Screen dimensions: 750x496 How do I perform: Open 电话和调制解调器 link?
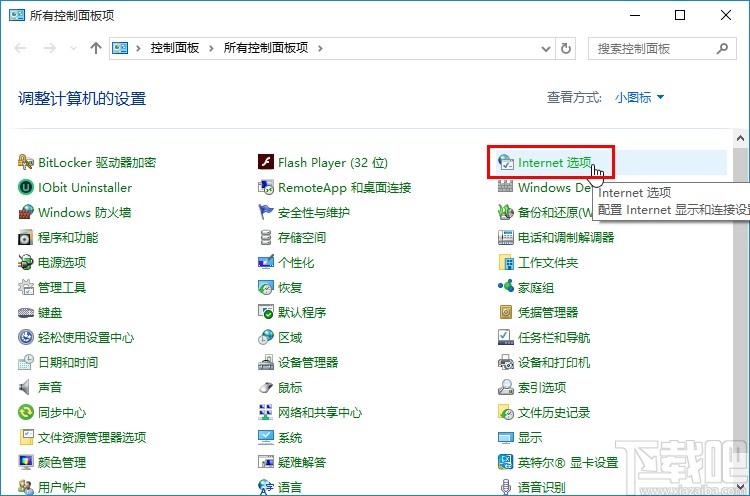tap(566, 237)
